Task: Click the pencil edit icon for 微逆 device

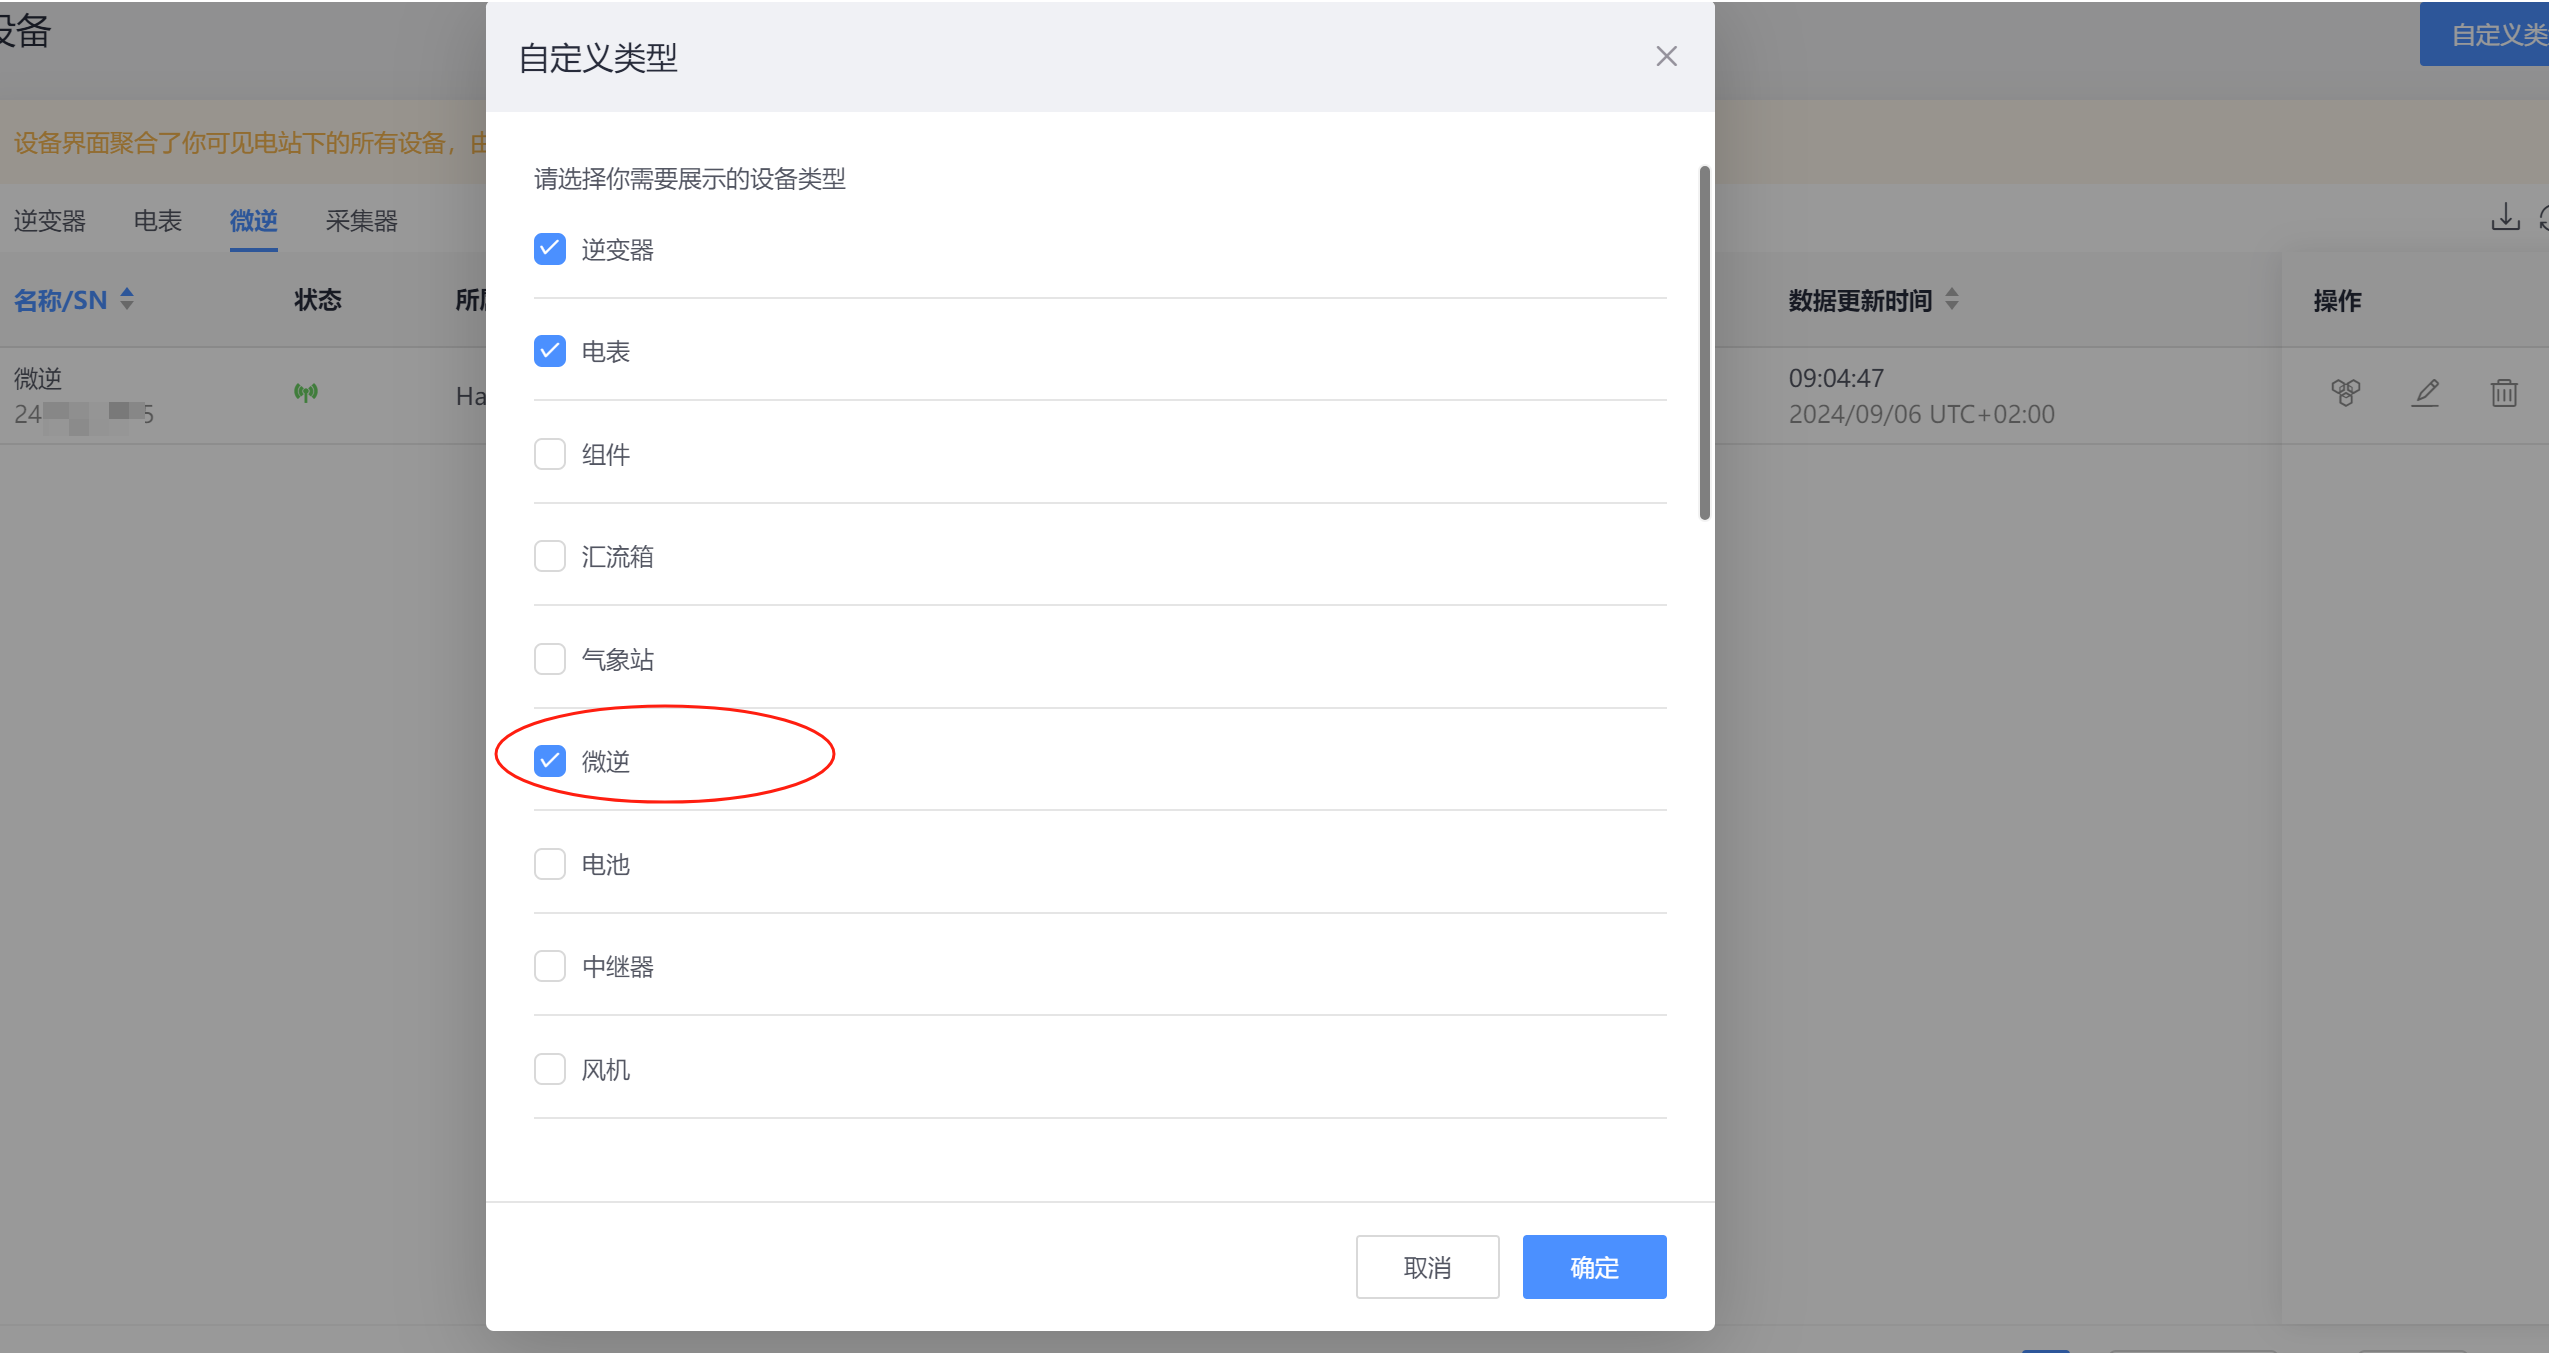Action: click(x=2425, y=392)
